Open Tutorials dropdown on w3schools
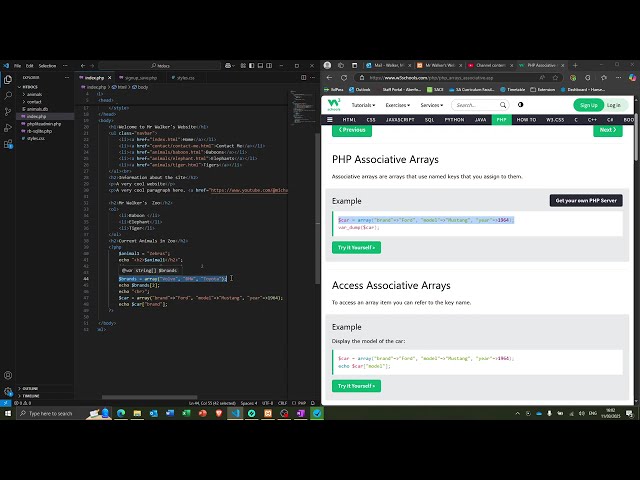This screenshot has width=640, height=480. (x=363, y=105)
